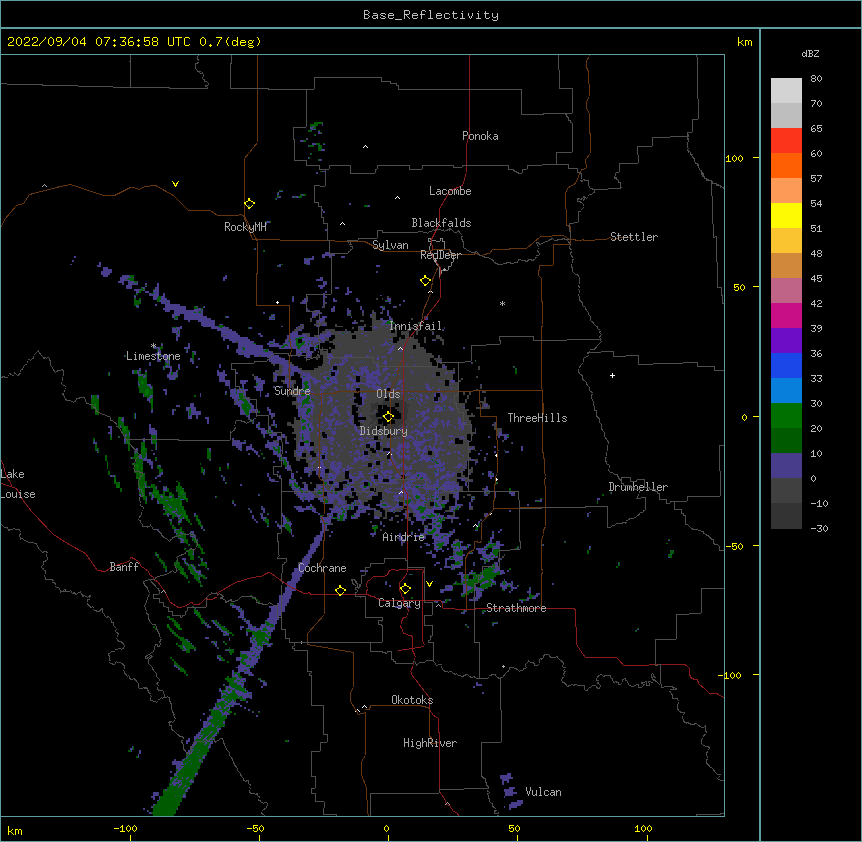Click the RockyMH label
Image resolution: width=862 pixels, height=842 pixels.
(x=245, y=227)
